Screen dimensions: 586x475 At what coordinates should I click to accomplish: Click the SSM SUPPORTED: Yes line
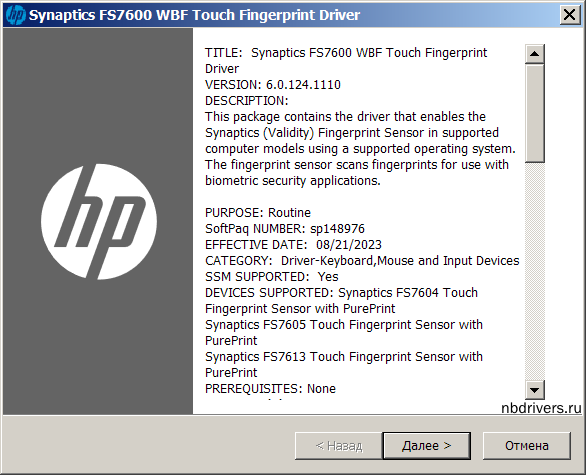pyautogui.click(x=272, y=277)
